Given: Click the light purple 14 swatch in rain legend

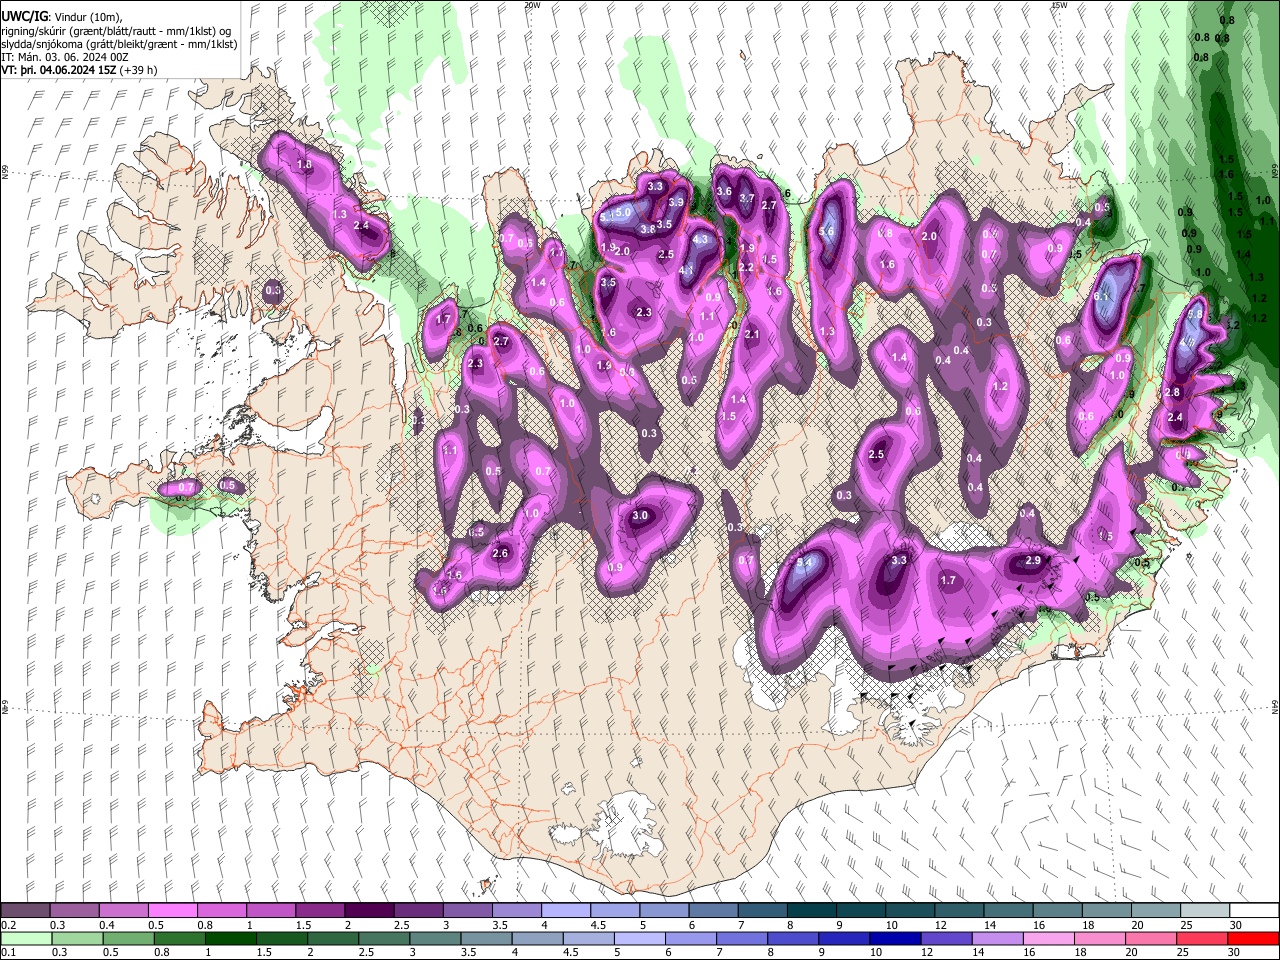Looking at the screenshot, I should tap(997, 938).
